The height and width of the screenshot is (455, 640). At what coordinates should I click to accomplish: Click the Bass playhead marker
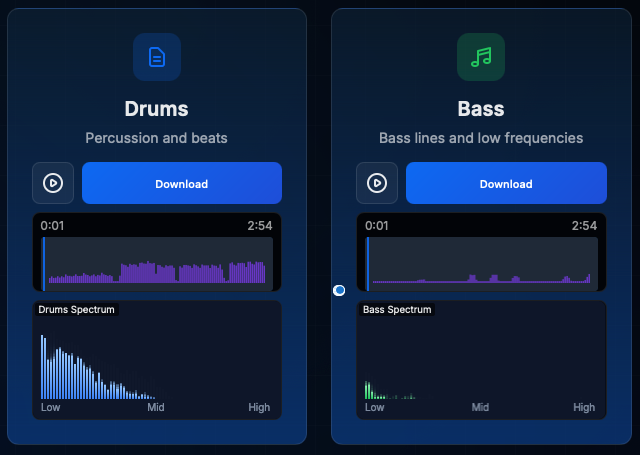pos(368,264)
